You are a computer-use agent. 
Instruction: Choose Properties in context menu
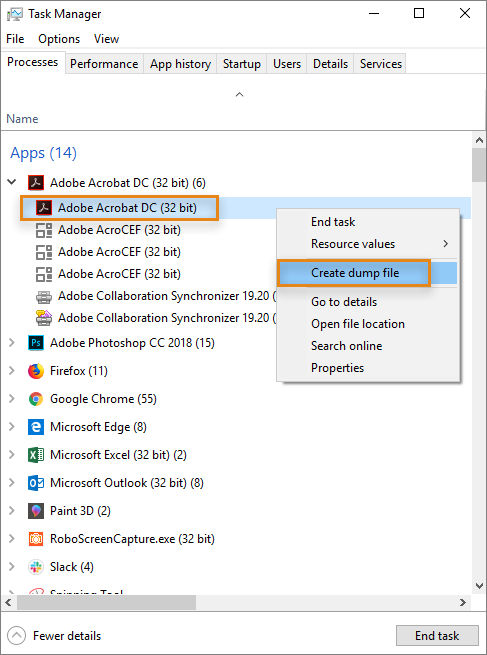click(368, 368)
